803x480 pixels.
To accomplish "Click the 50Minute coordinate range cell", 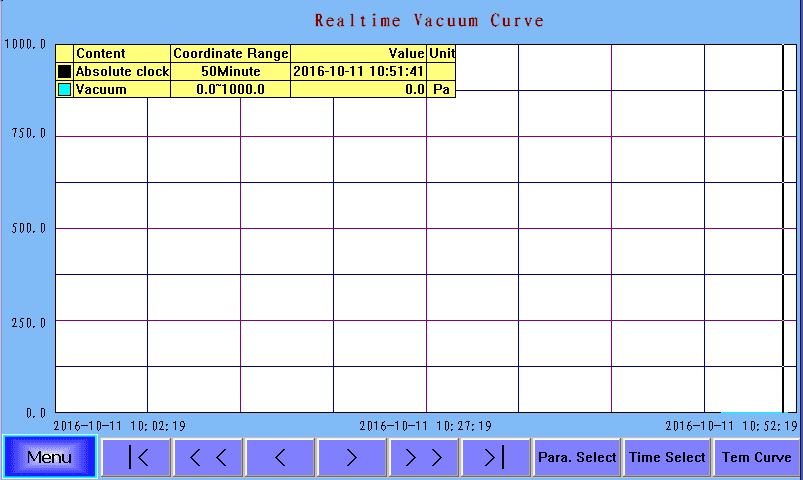I will (x=230, y=72).
